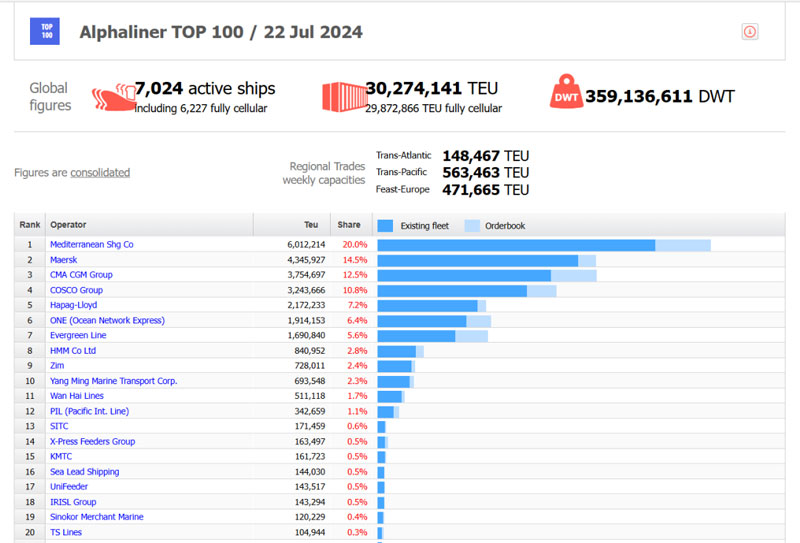The height and width of the screenshot is (543, 800).
Task: Click the Teu column header
Action: click(x=311, y=225)
